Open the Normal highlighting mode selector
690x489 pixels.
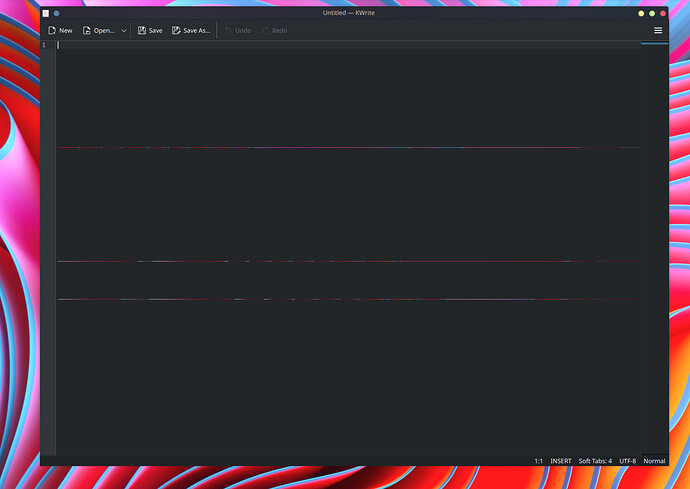(654, 461)
